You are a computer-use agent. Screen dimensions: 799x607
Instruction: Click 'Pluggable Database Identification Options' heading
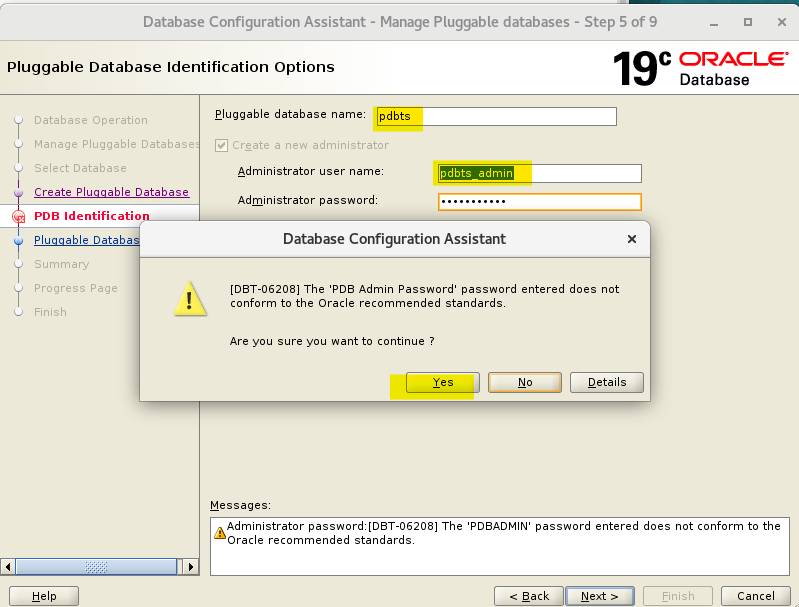click(x=171, y=67)
